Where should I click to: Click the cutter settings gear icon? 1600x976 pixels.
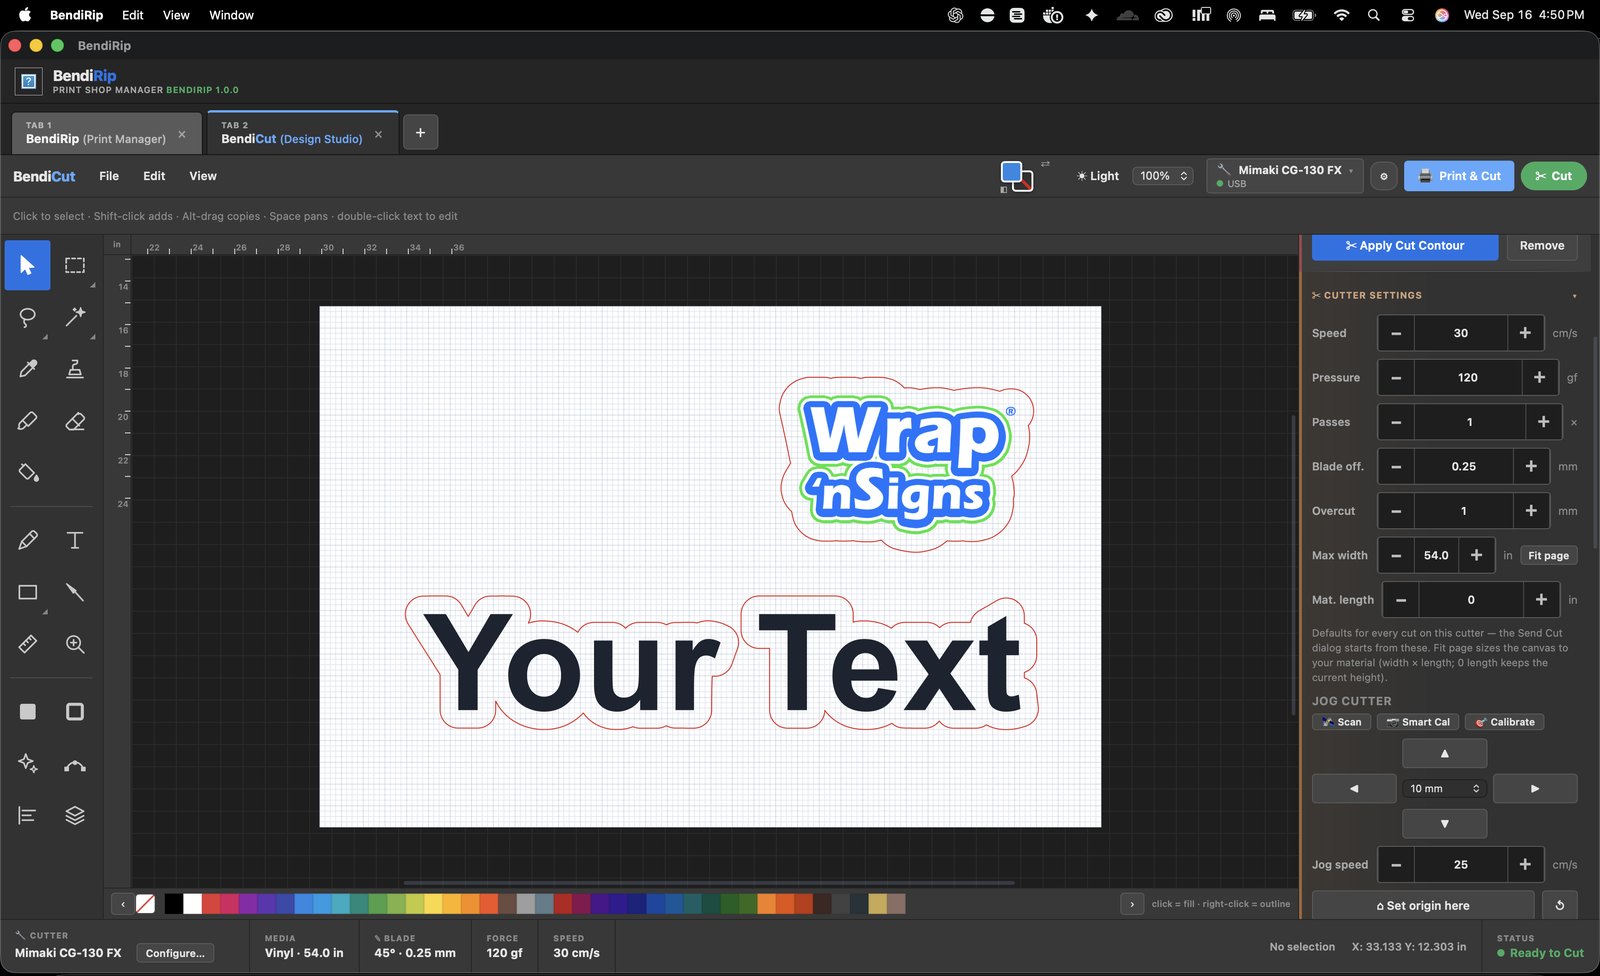pyautogui.click(x=1384, y=176)
